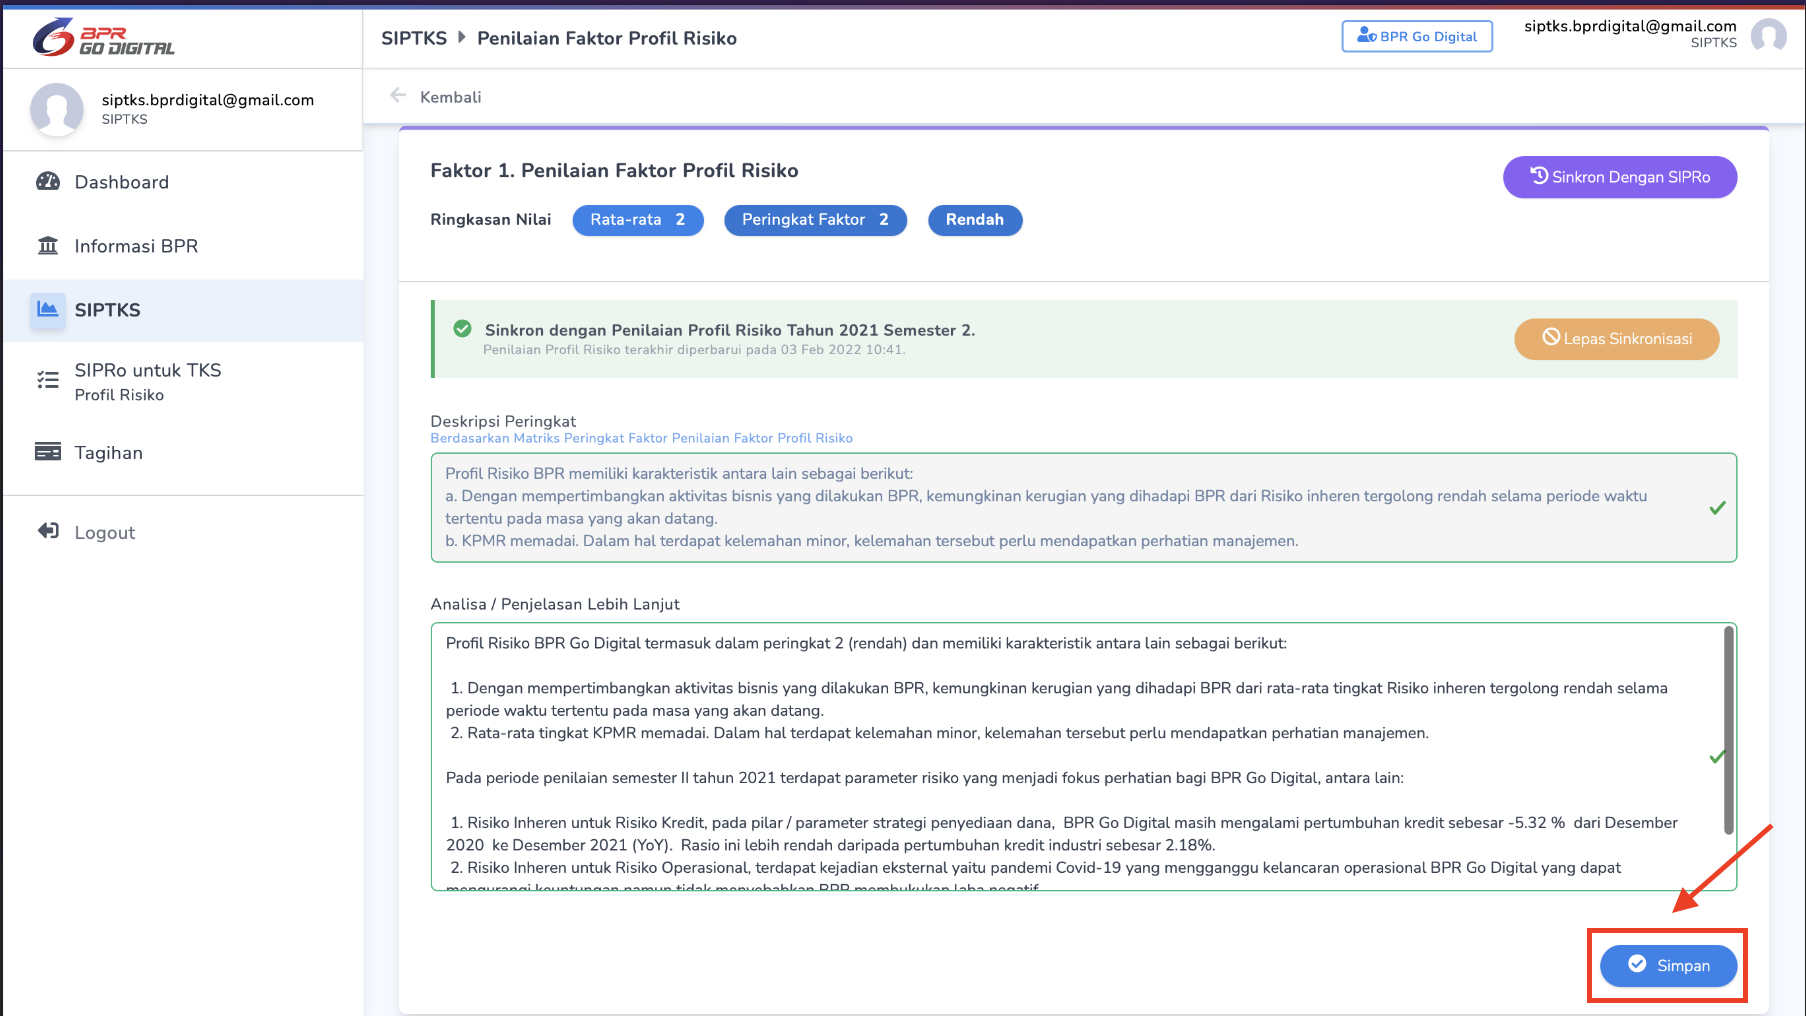Click the green sync success check icon
The height and width of the screenshot is (1016, 1806).
pos(462,329)
